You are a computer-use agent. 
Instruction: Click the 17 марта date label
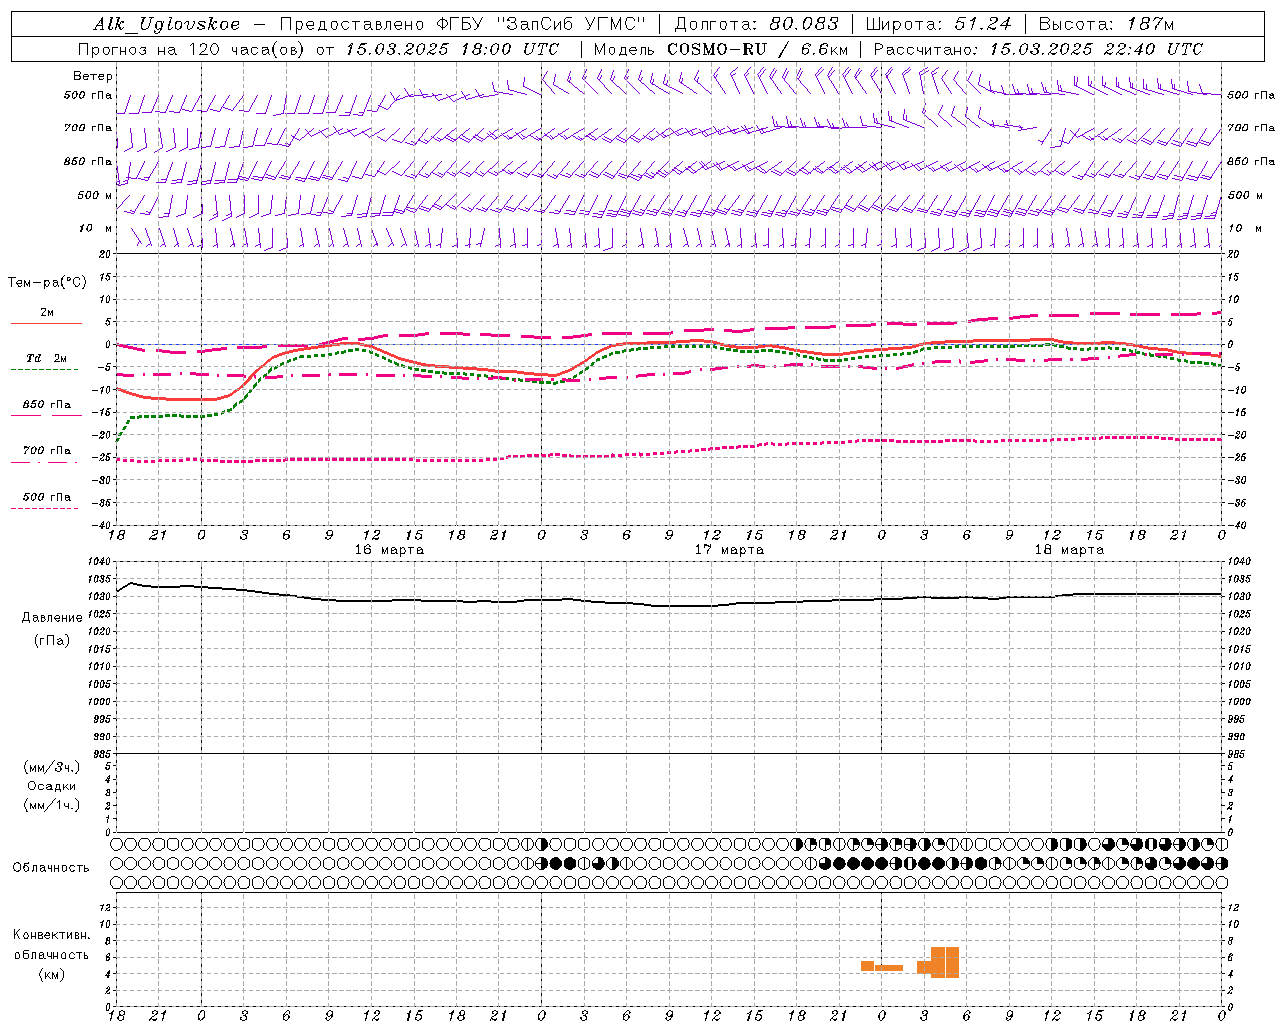[729, 549]
